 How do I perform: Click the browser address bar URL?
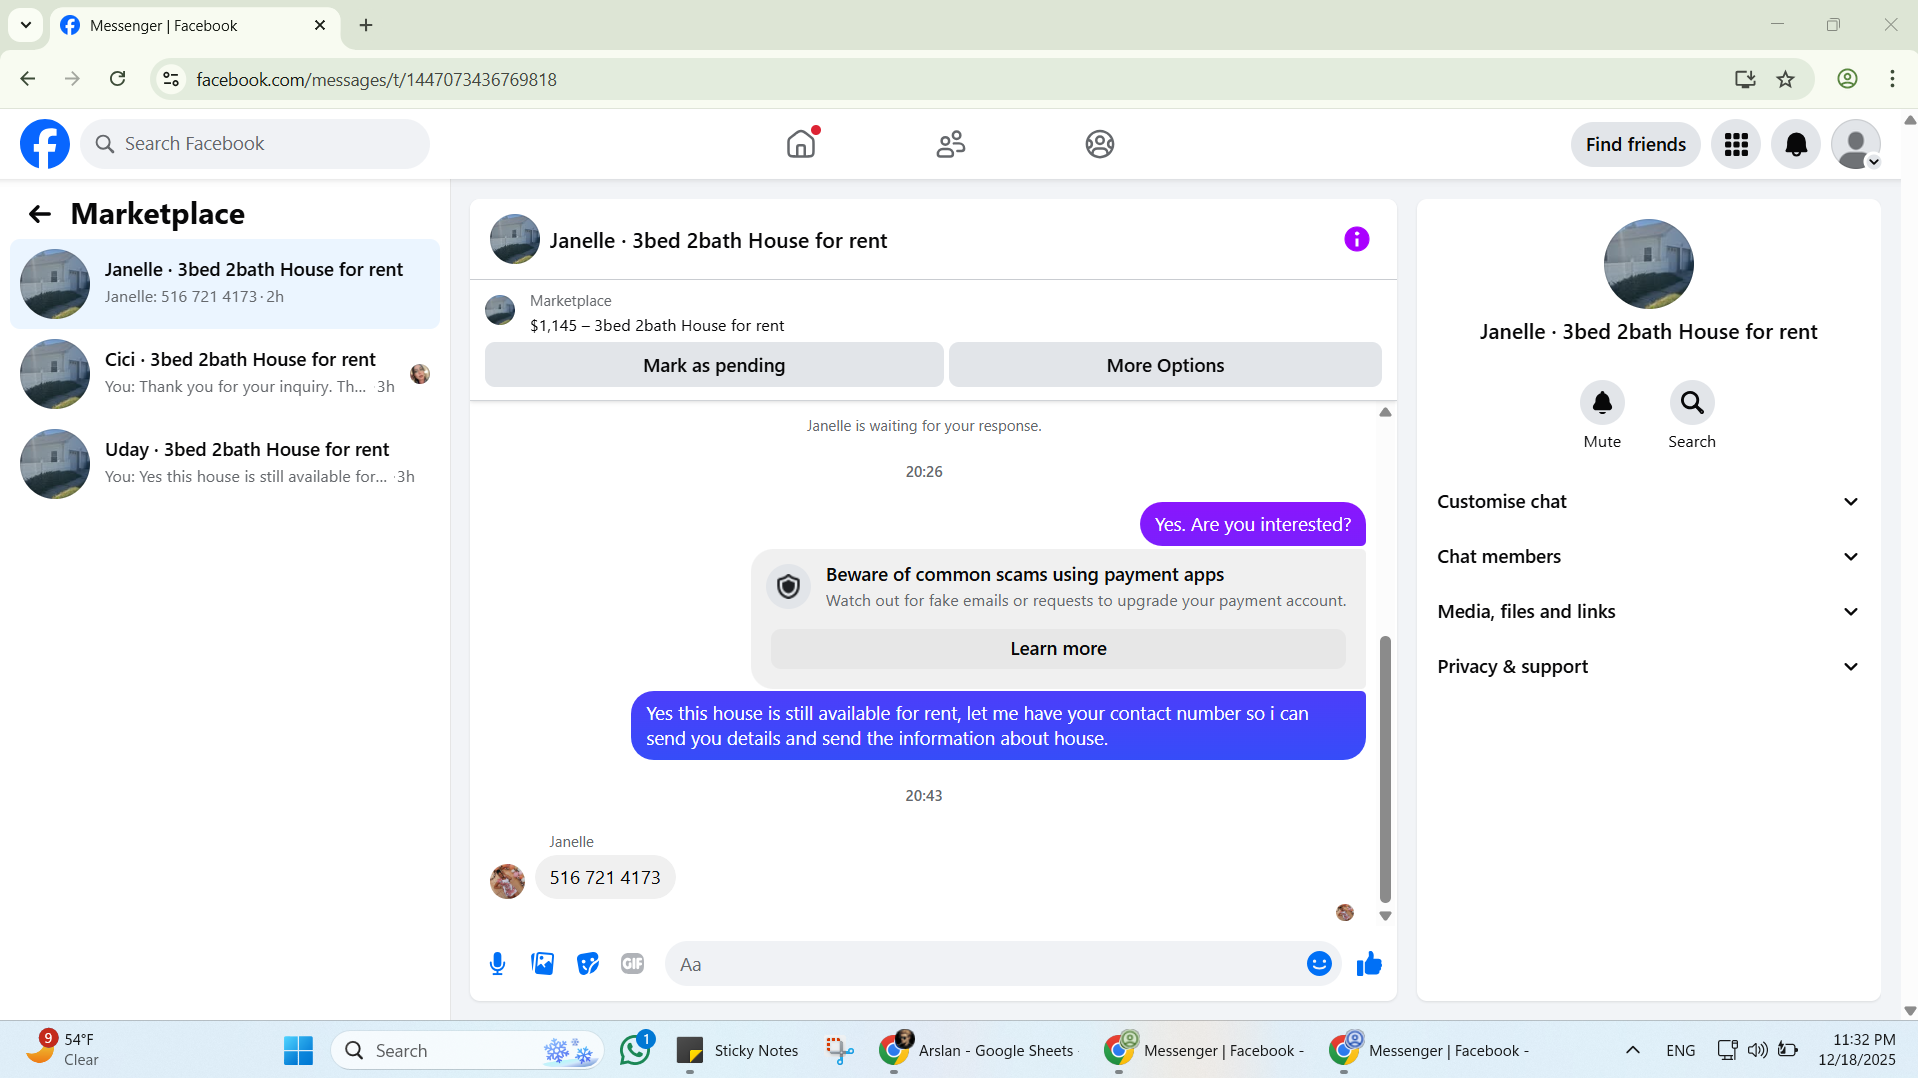click(x=376, y=79)
